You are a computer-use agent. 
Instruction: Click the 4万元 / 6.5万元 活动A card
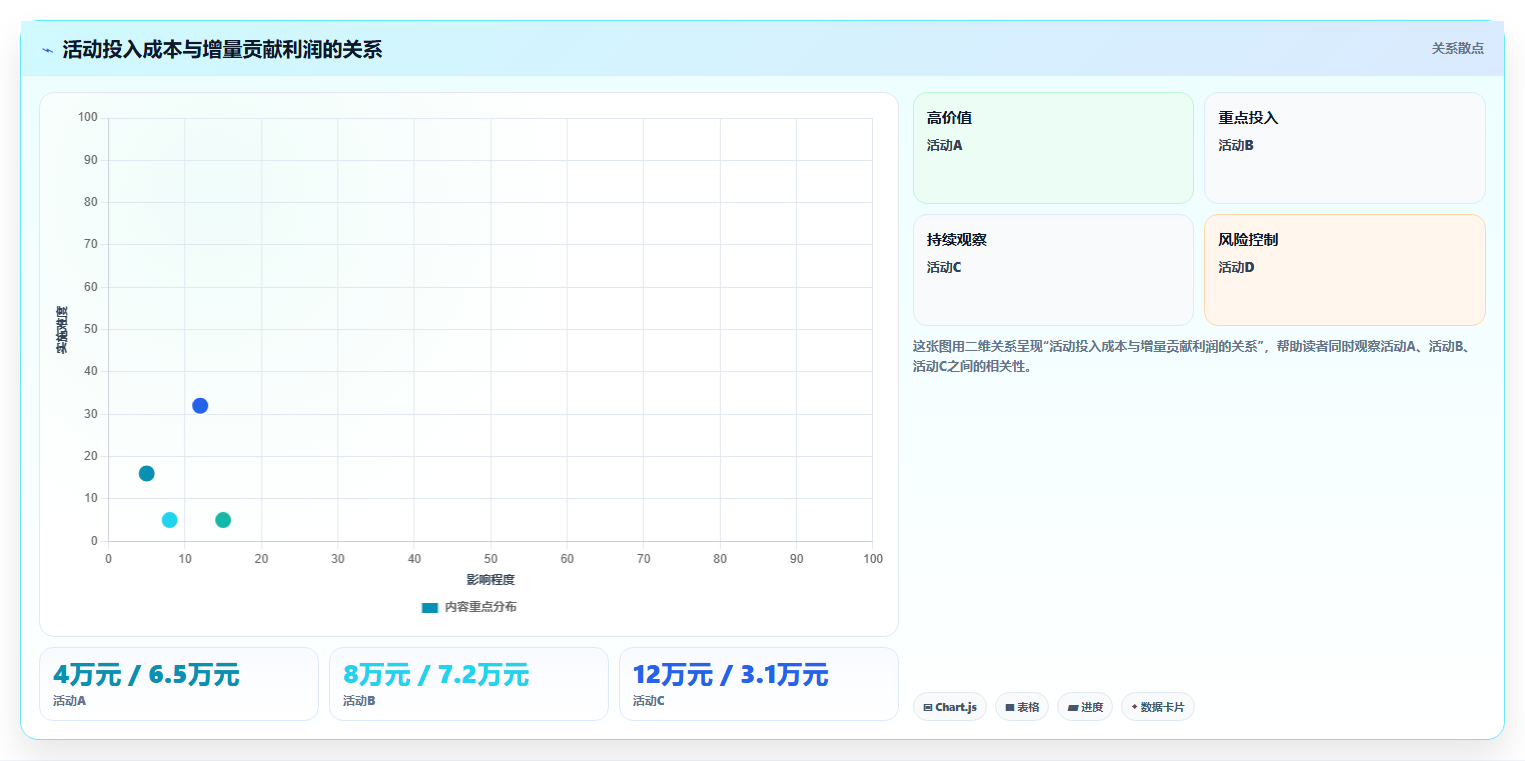coord(179,684)
